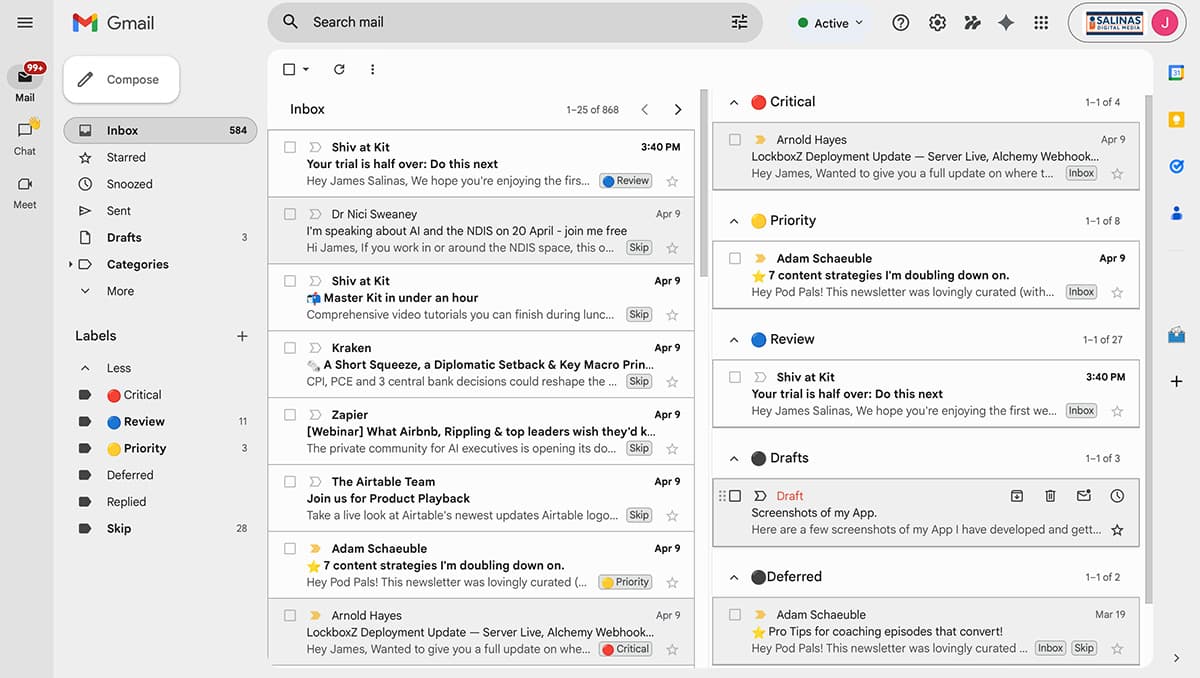Hide the side panel arrow
Screen dimensions: 1200x678
point(1176,658)
